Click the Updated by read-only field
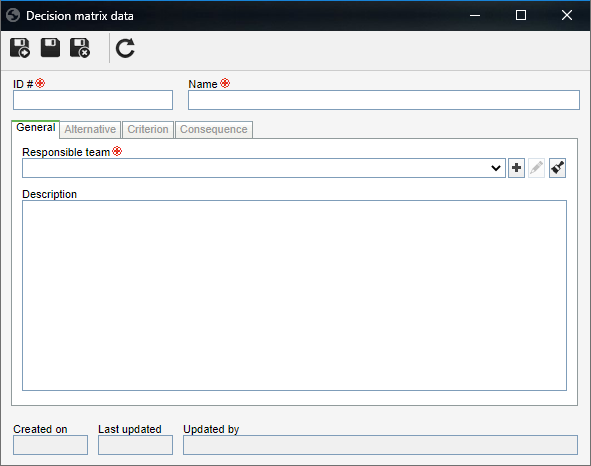Viewport: 591px width, 466px height. point(380,445)
